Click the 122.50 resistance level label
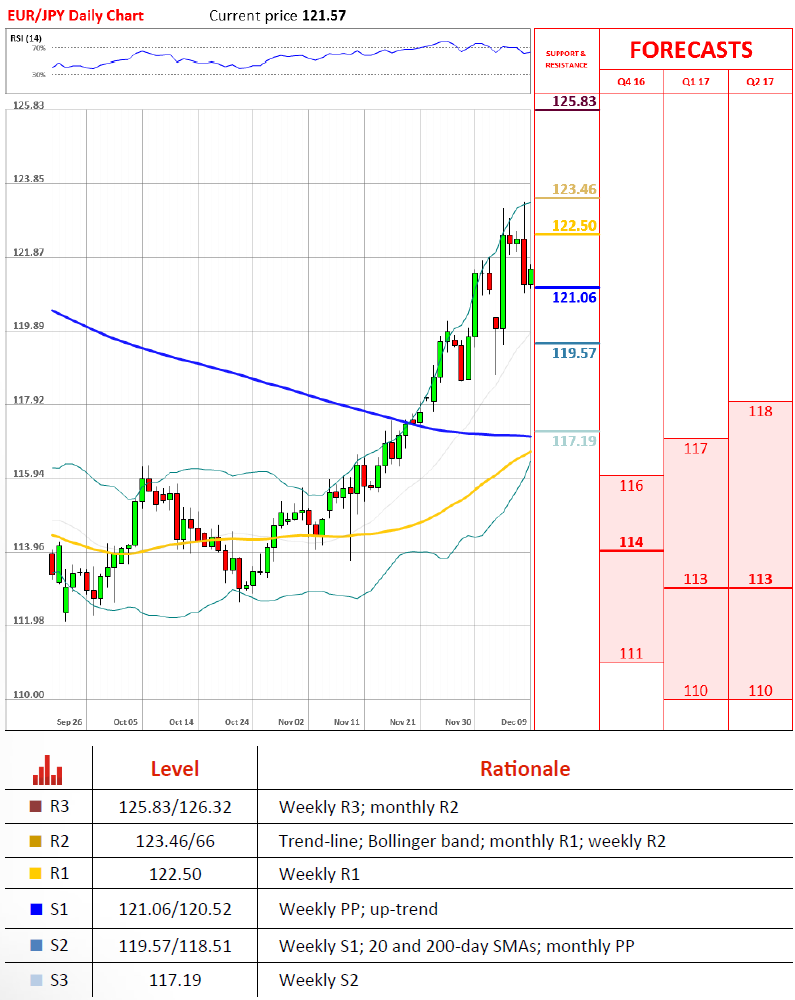The width and height of the screenshot is (795, 1000). tap(574, 225)
